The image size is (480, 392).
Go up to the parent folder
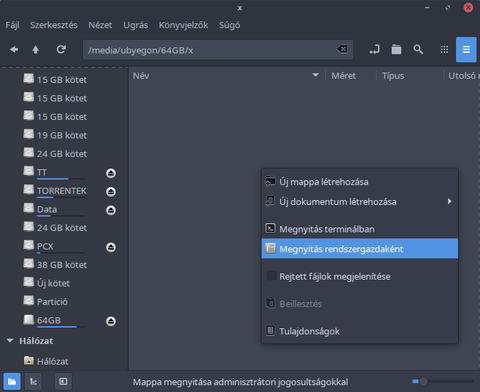pos(36,50)
